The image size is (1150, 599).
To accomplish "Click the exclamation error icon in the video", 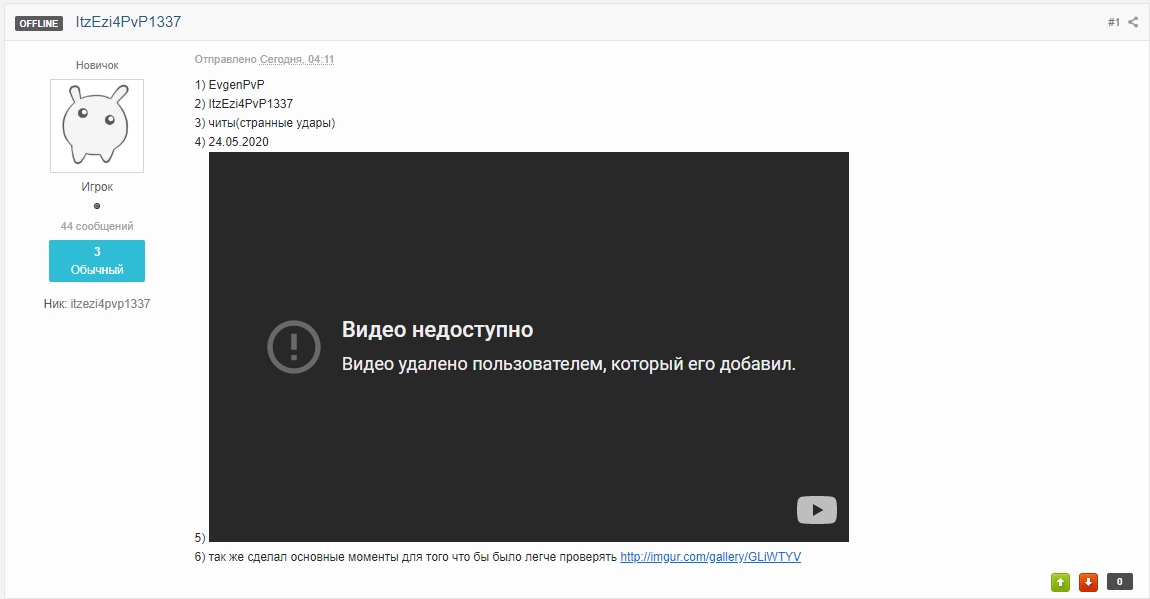I will click(x=293, y=347).
